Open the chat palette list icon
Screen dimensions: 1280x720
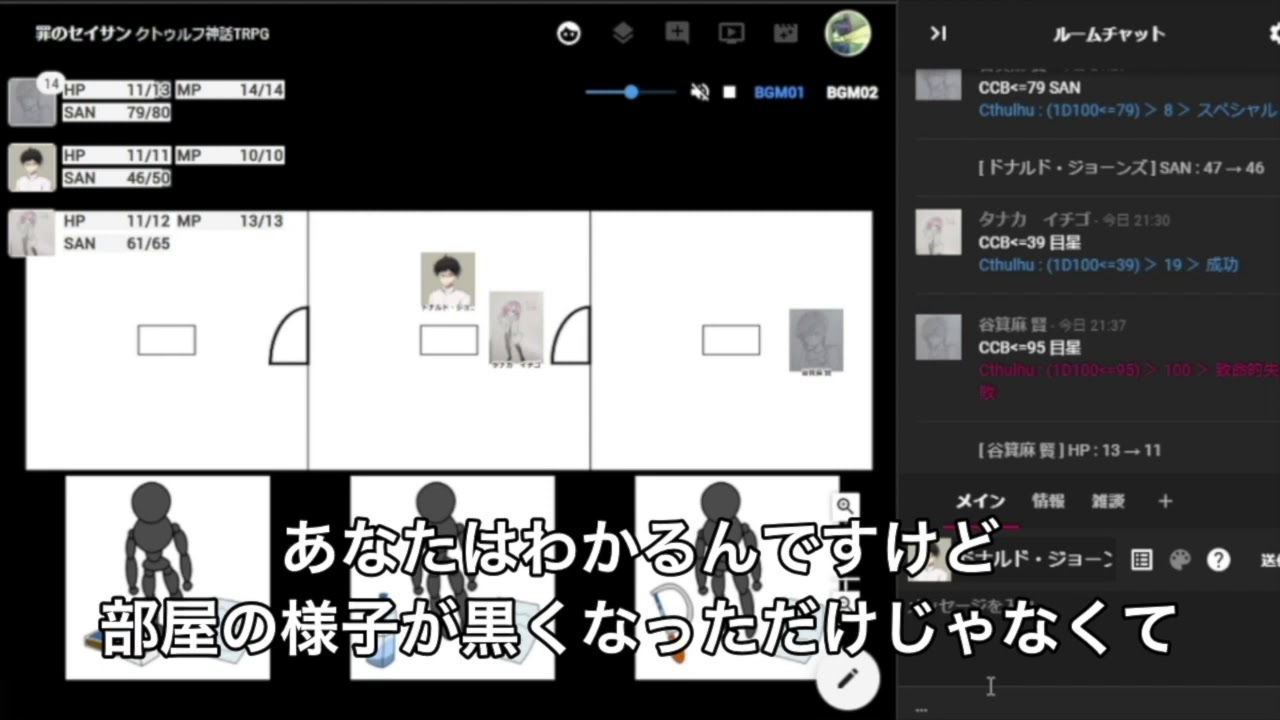point(1141,559)
